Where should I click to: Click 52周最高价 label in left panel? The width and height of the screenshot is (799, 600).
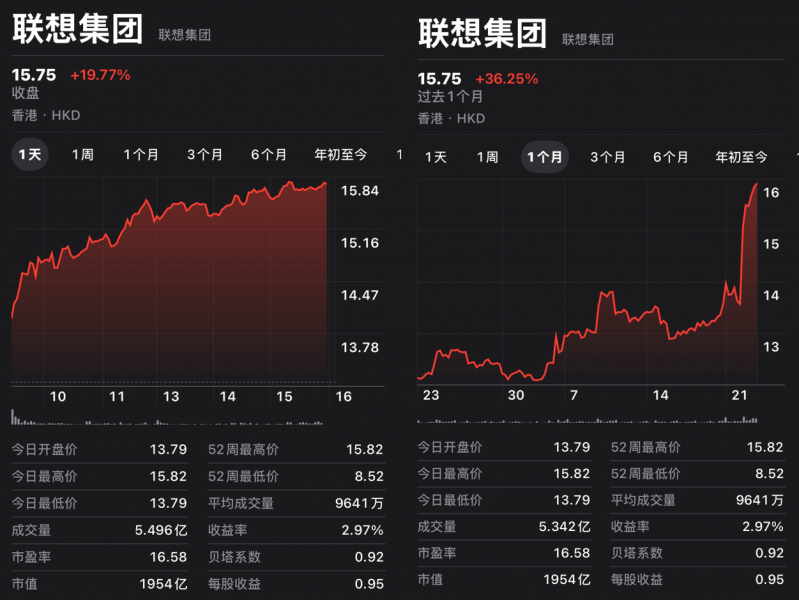pyautogui.click(x=244, y=450)
